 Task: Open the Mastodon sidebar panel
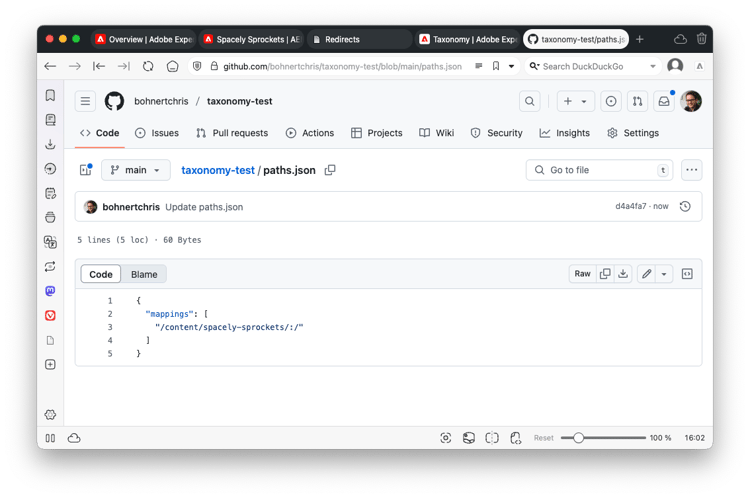point(50,291)
